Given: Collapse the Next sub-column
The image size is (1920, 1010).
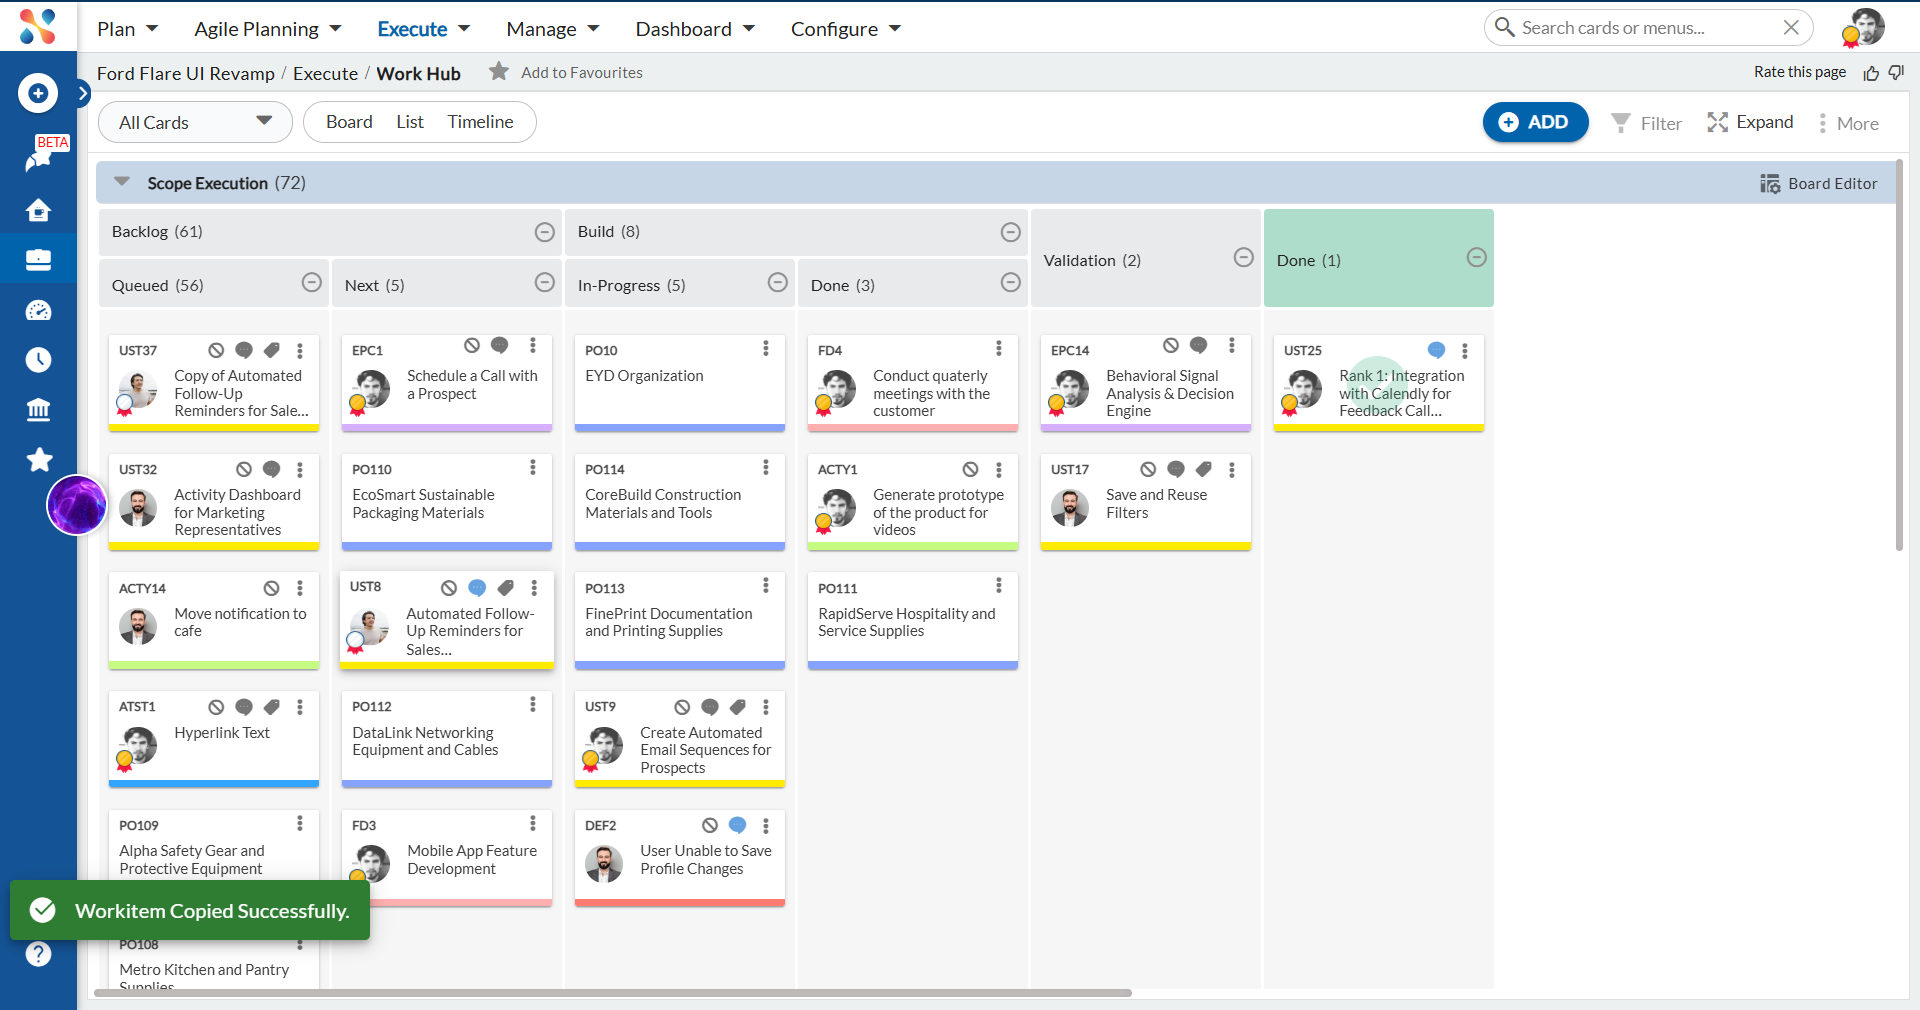Looking at the screenshot, I should click(545, 283).
